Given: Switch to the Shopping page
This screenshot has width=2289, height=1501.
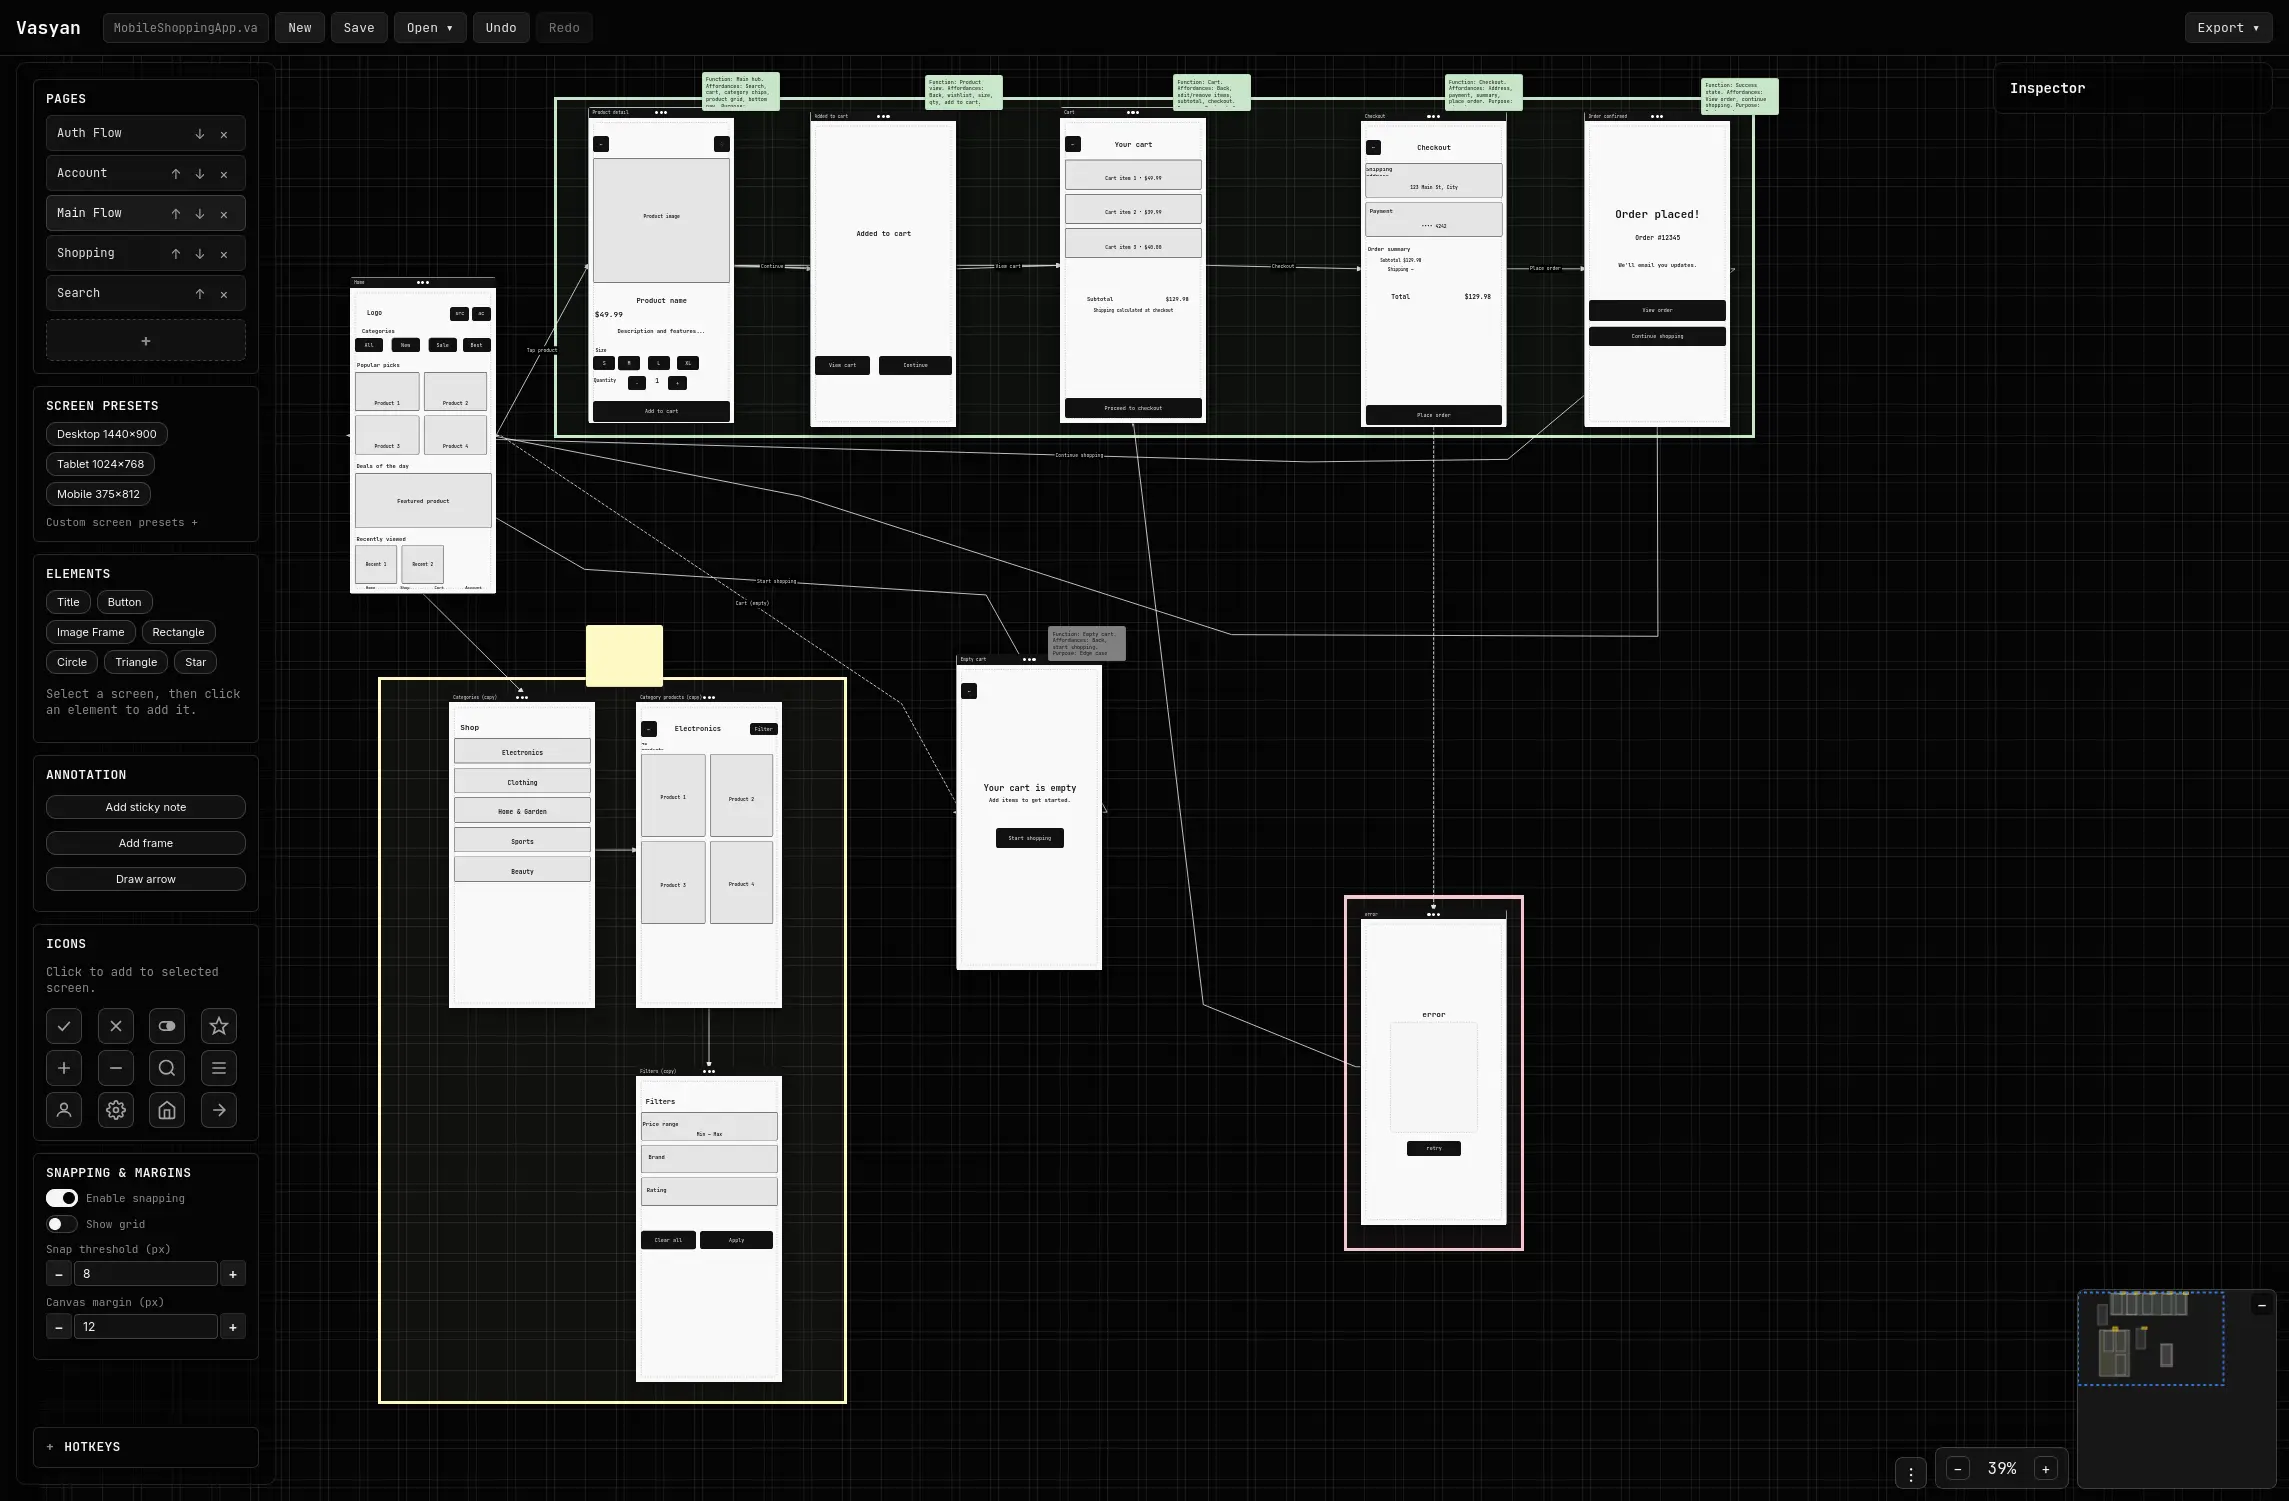Looking at the screenshot, I should [x=86, y=252].
